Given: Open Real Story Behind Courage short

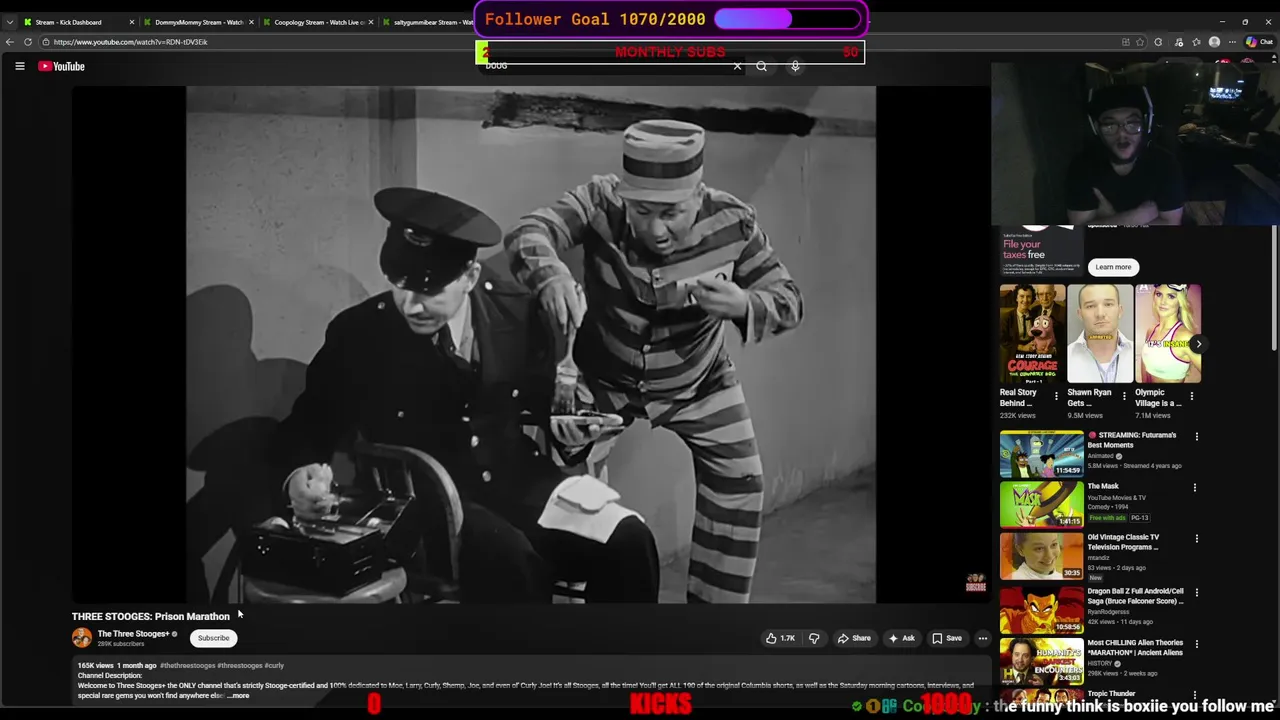Looking at the screenshot, I should click(x=1032, y=333).
